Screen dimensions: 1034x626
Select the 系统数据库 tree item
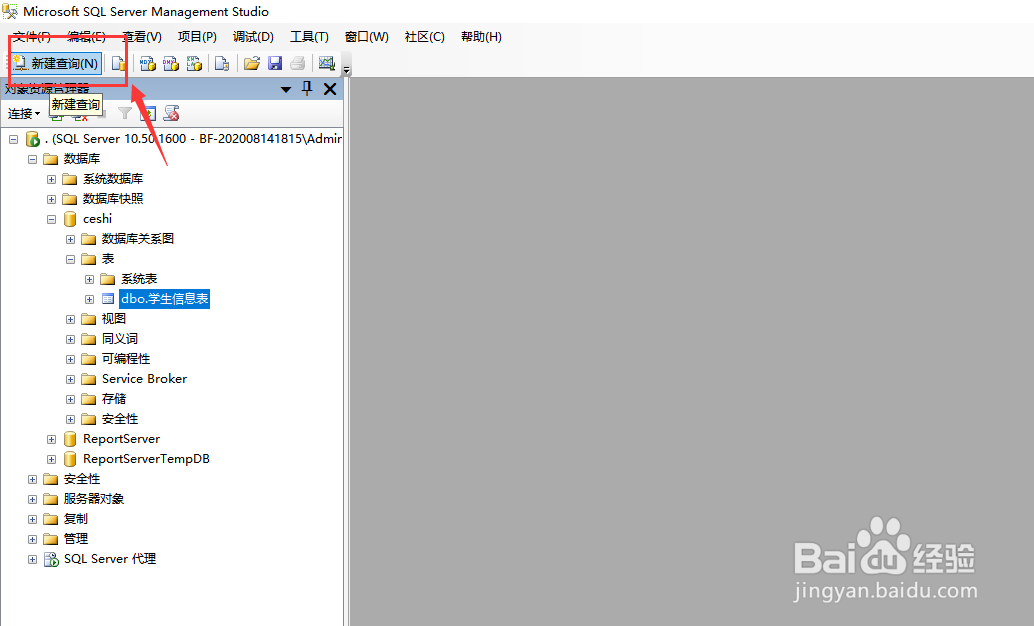pos(113,179)
